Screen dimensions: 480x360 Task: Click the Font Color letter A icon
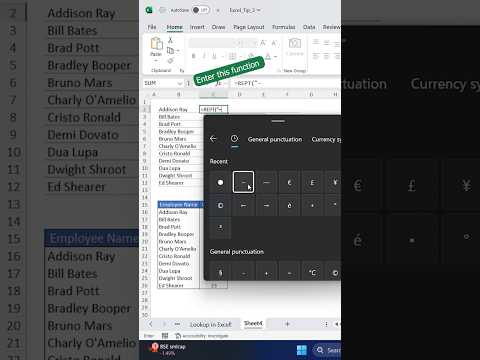click(x=268, y=56)
